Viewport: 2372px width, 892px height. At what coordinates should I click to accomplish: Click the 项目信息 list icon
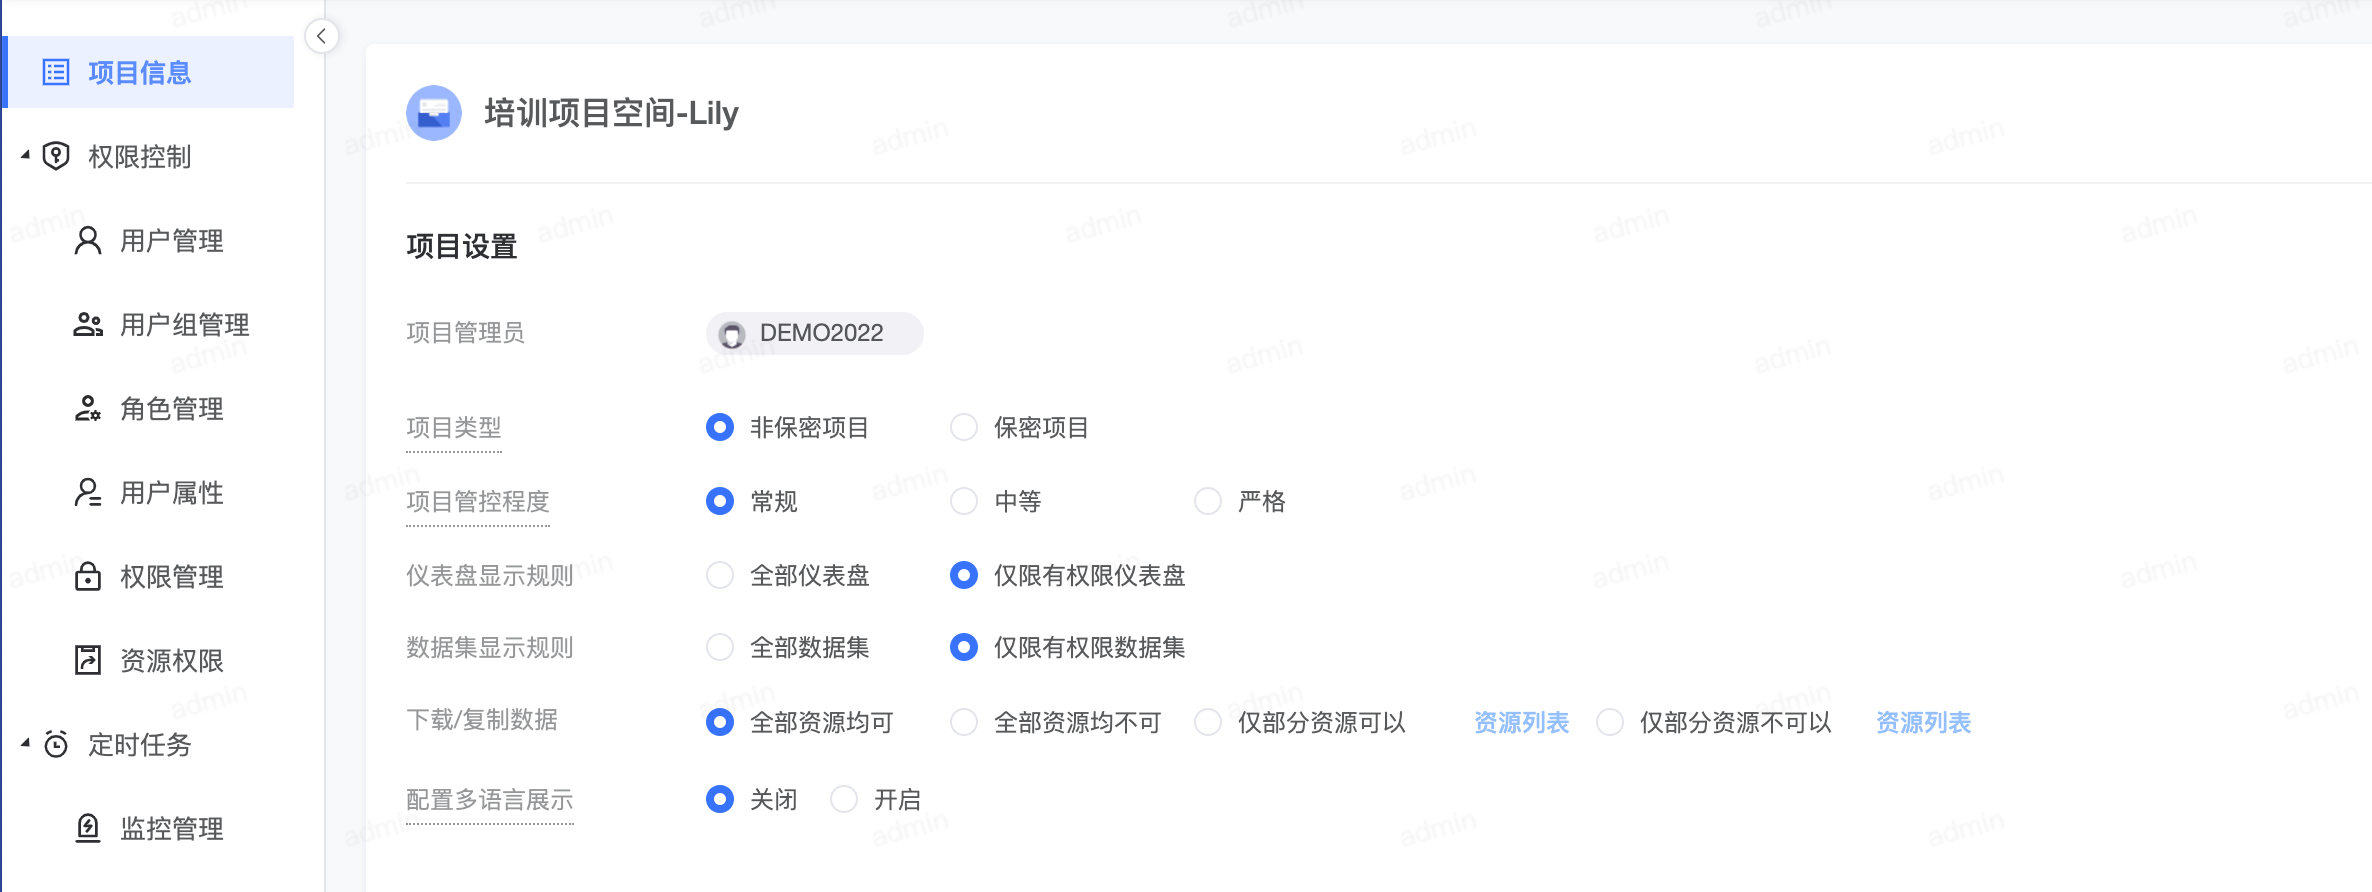tap(56, 72)
